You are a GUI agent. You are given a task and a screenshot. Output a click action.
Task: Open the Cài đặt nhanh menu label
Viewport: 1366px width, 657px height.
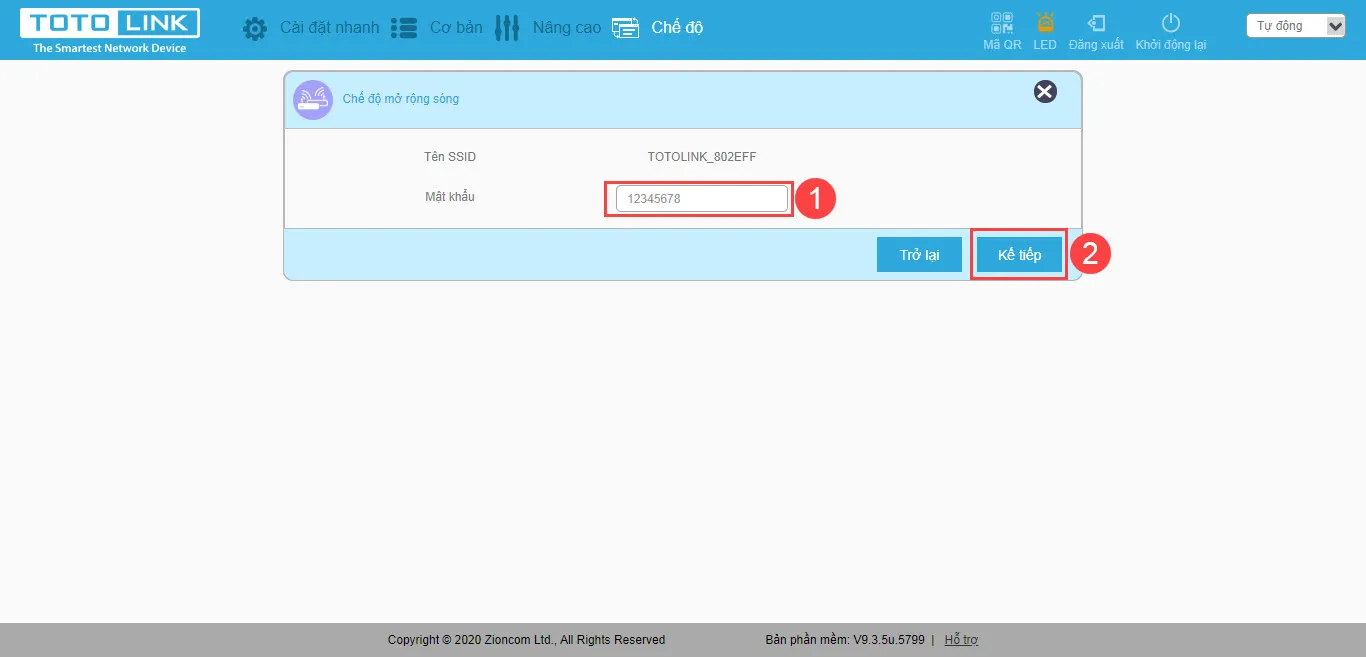click(x=329, y=28)
